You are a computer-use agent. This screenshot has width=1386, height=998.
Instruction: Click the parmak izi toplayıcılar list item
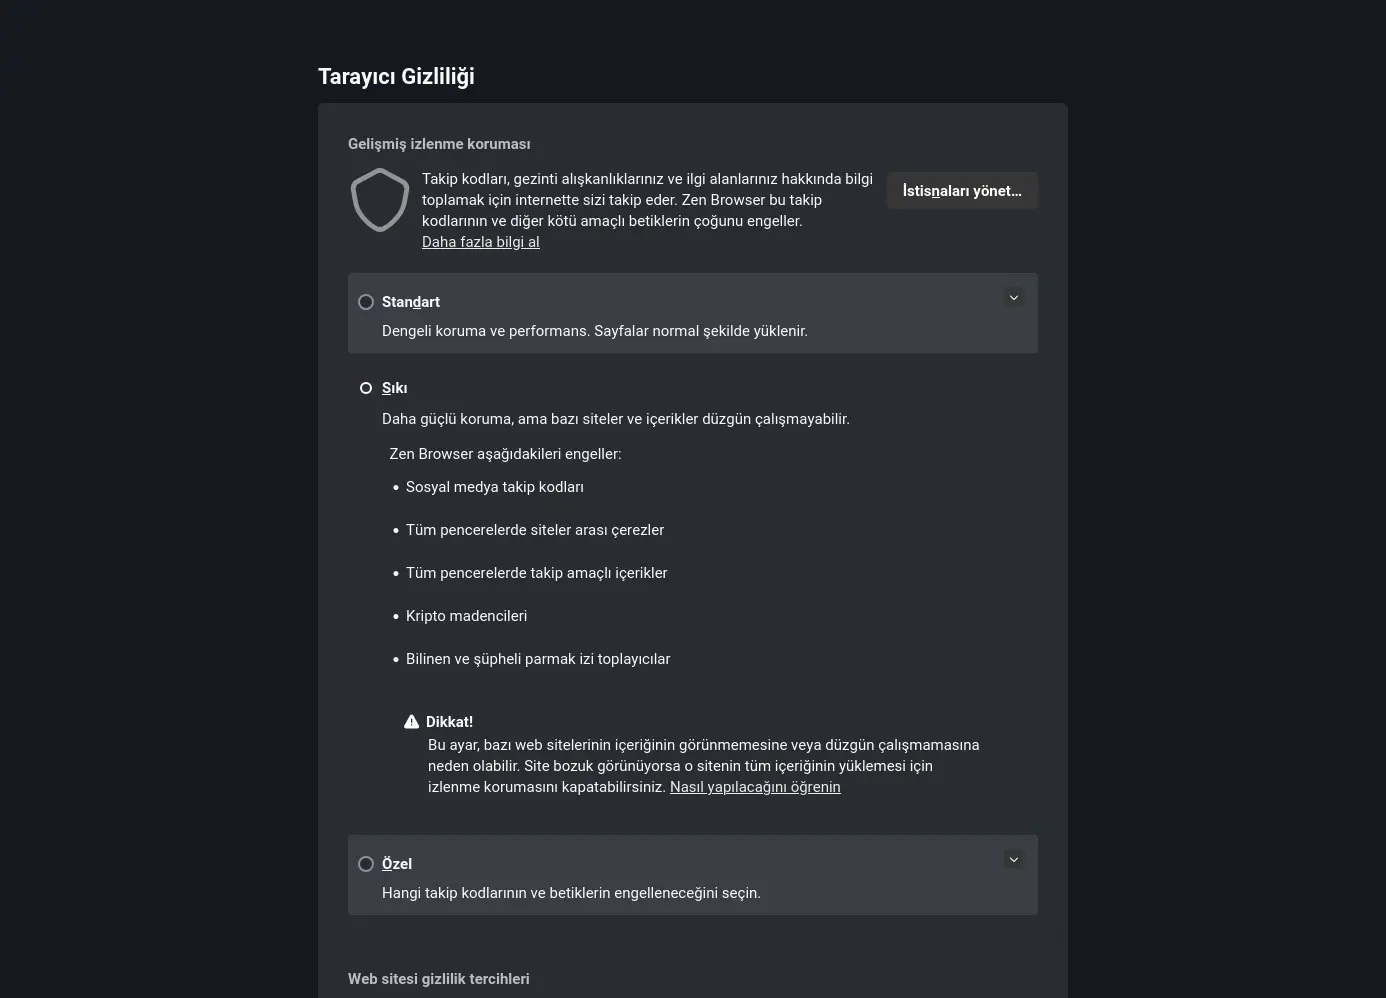click(538, 659)
